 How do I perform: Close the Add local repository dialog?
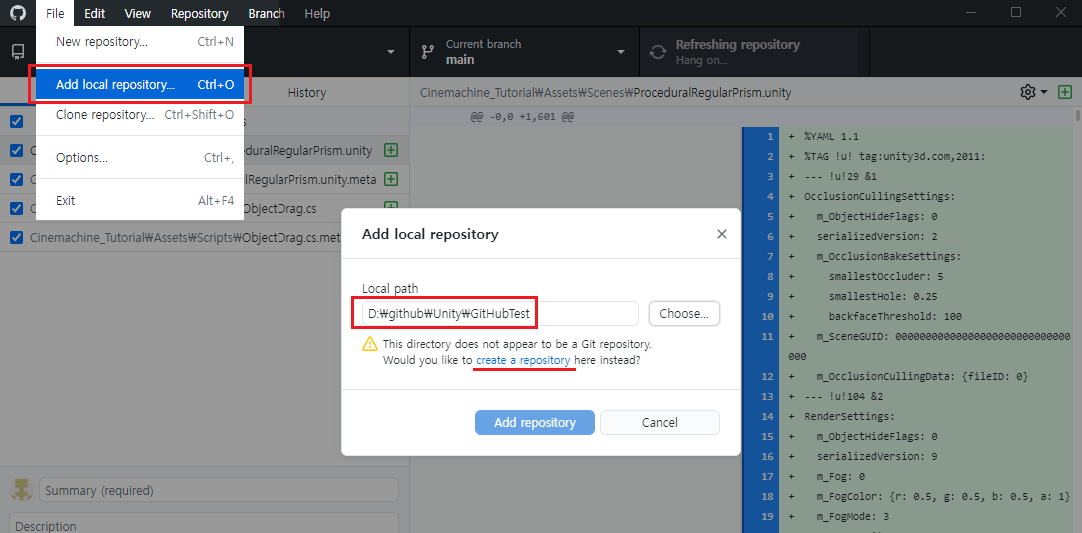tap(722, 234)
